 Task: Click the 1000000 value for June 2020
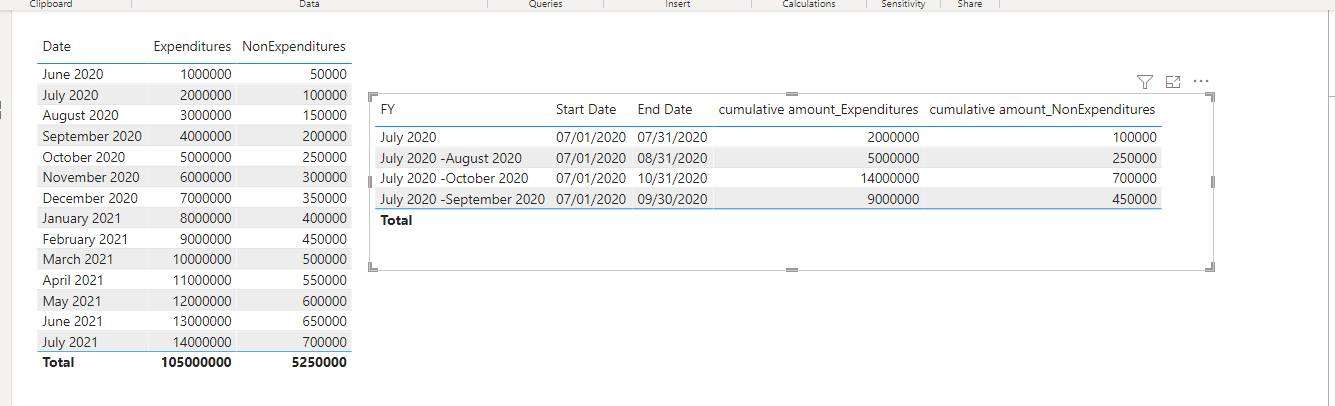[x=206, y=74]
